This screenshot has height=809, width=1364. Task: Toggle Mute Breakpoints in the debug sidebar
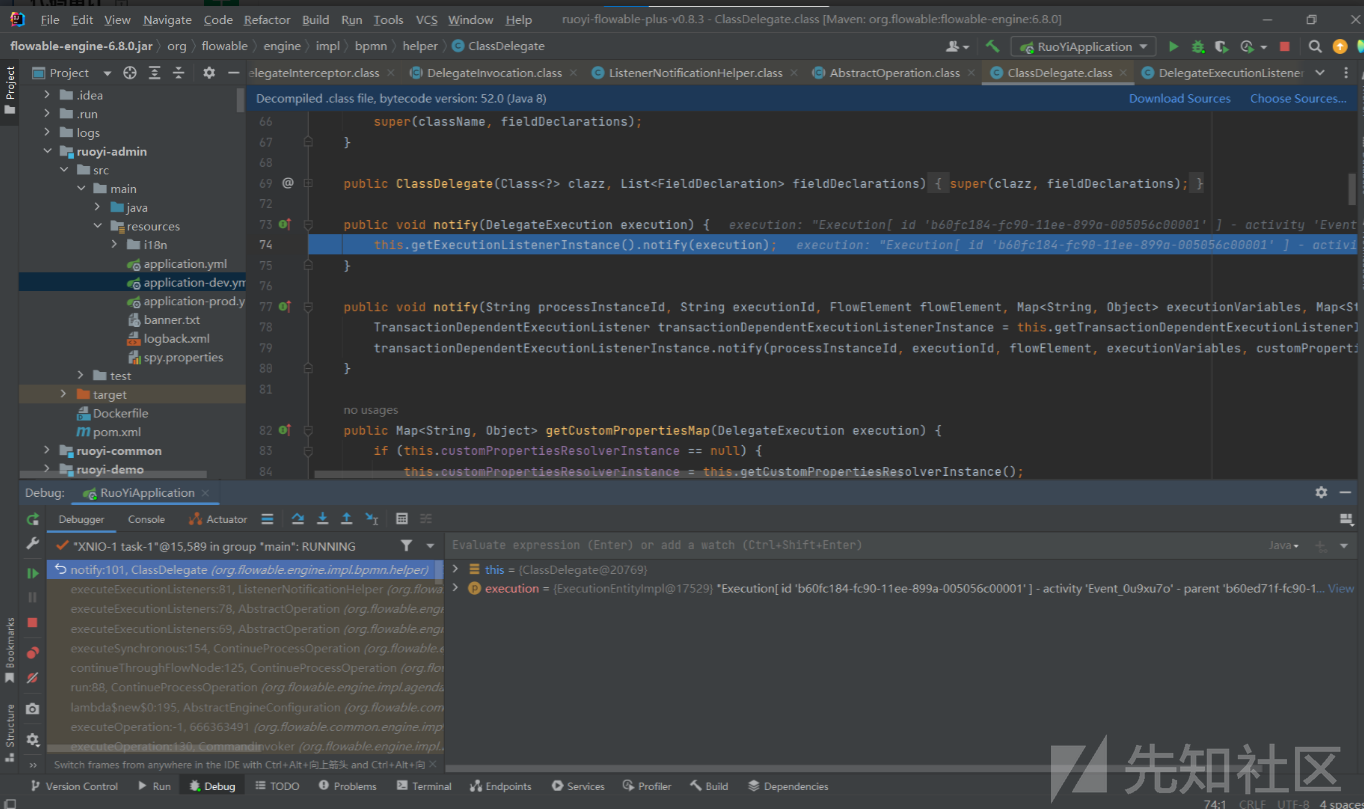pyautogui.click(x=33, y=678)
